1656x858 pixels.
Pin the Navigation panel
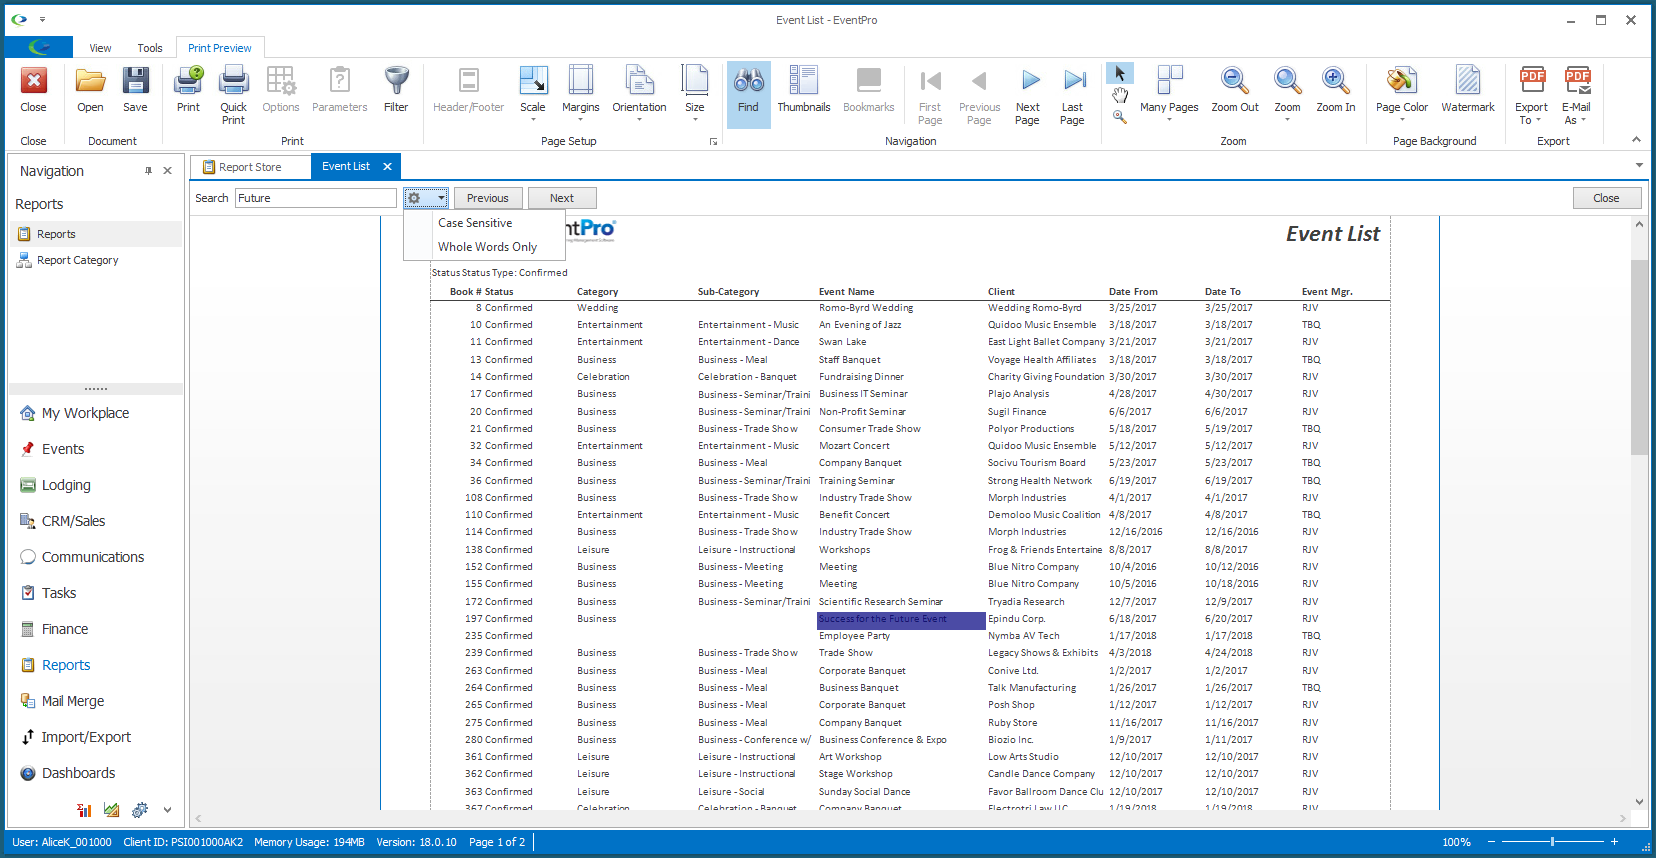[x=148, y=171]
